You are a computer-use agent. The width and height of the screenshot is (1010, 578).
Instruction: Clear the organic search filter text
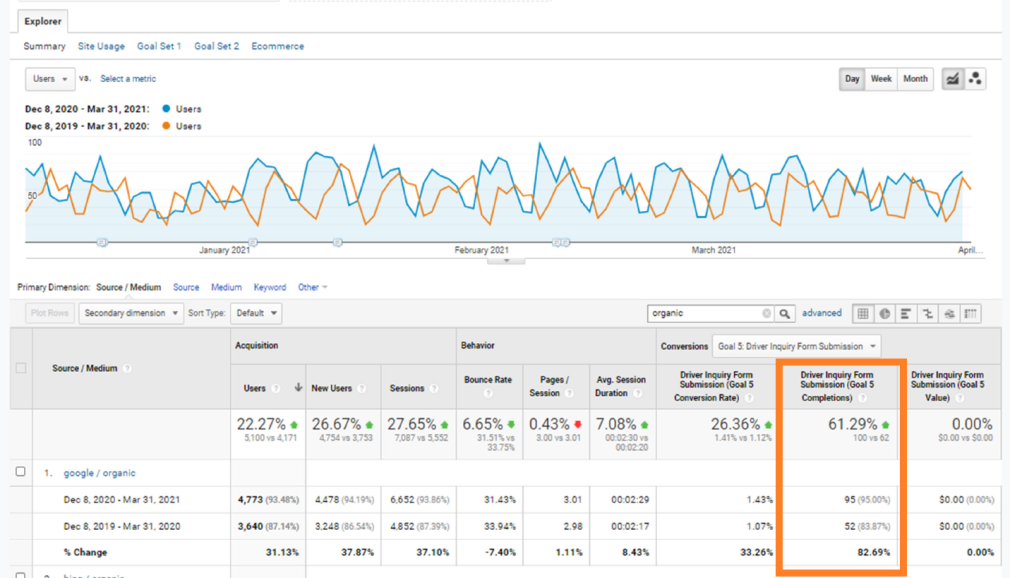coord(767,314)
